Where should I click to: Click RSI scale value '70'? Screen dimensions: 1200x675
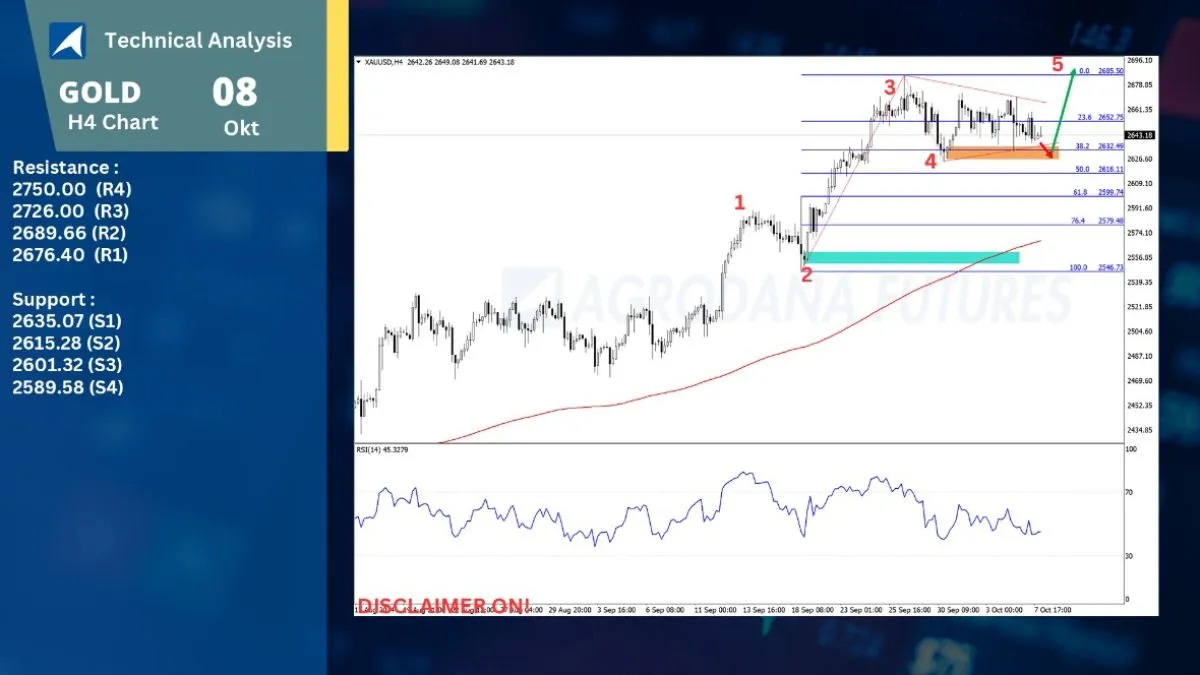[1131, 493]
